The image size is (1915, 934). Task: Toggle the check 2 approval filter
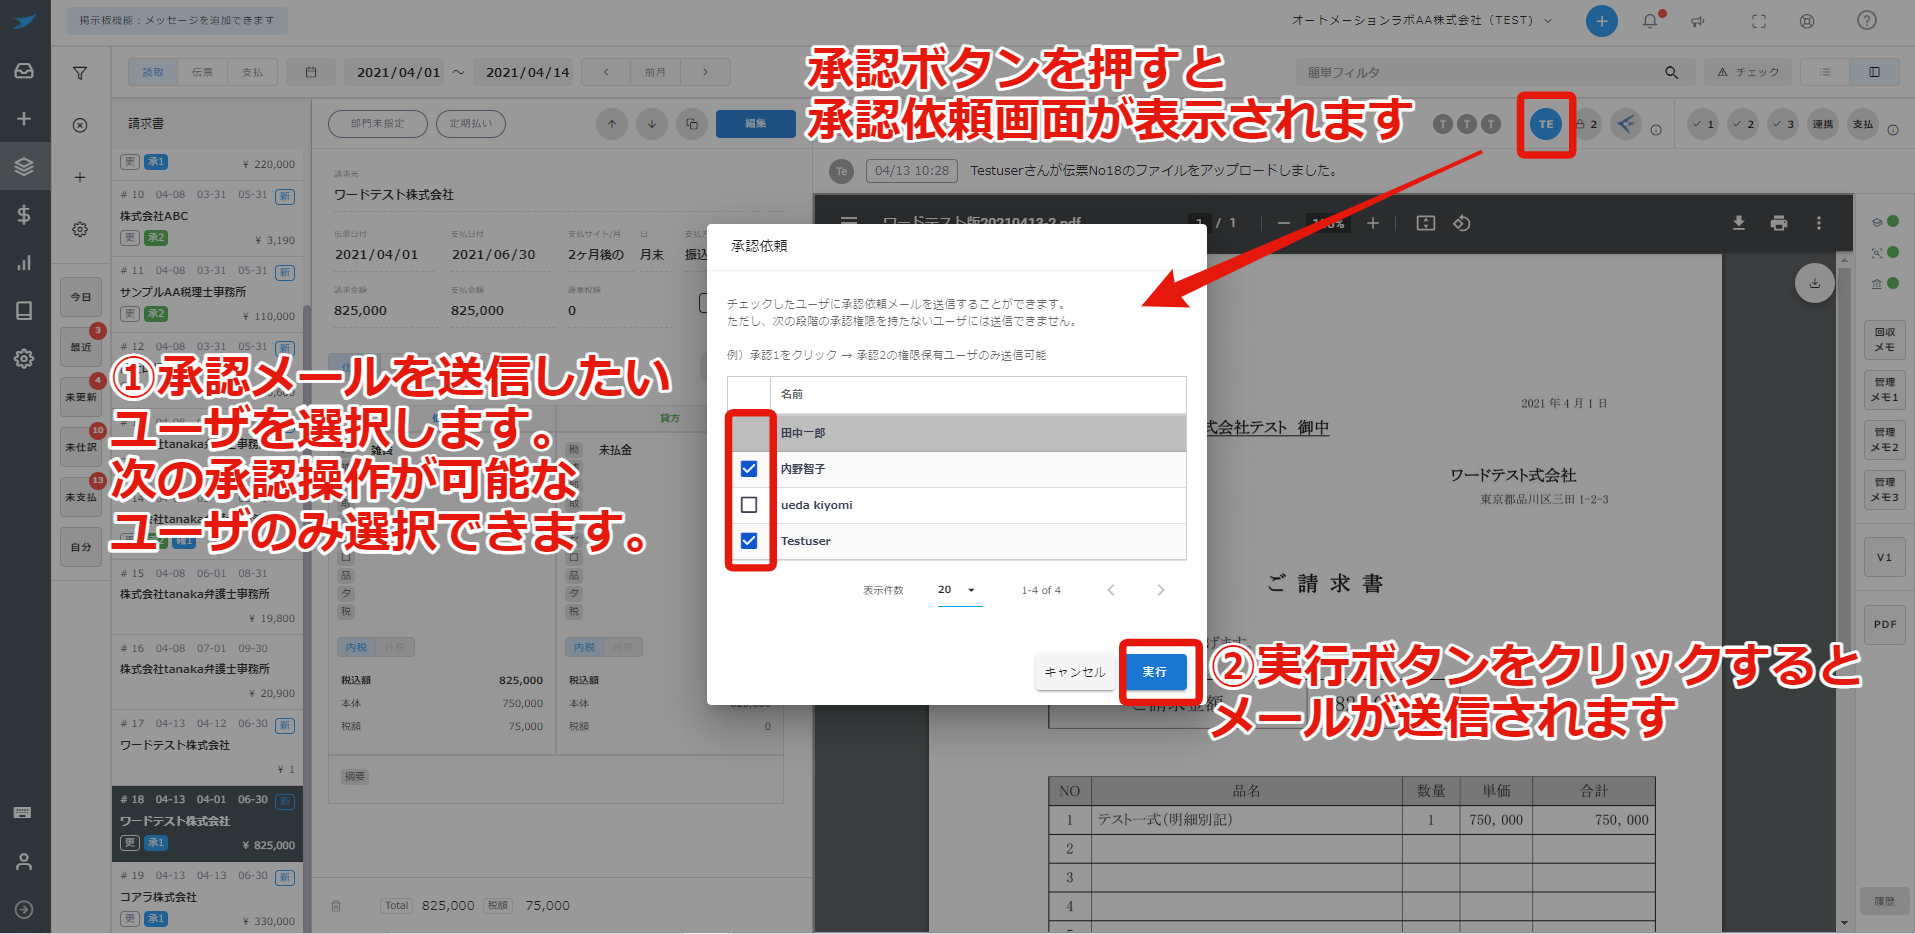1743,124
